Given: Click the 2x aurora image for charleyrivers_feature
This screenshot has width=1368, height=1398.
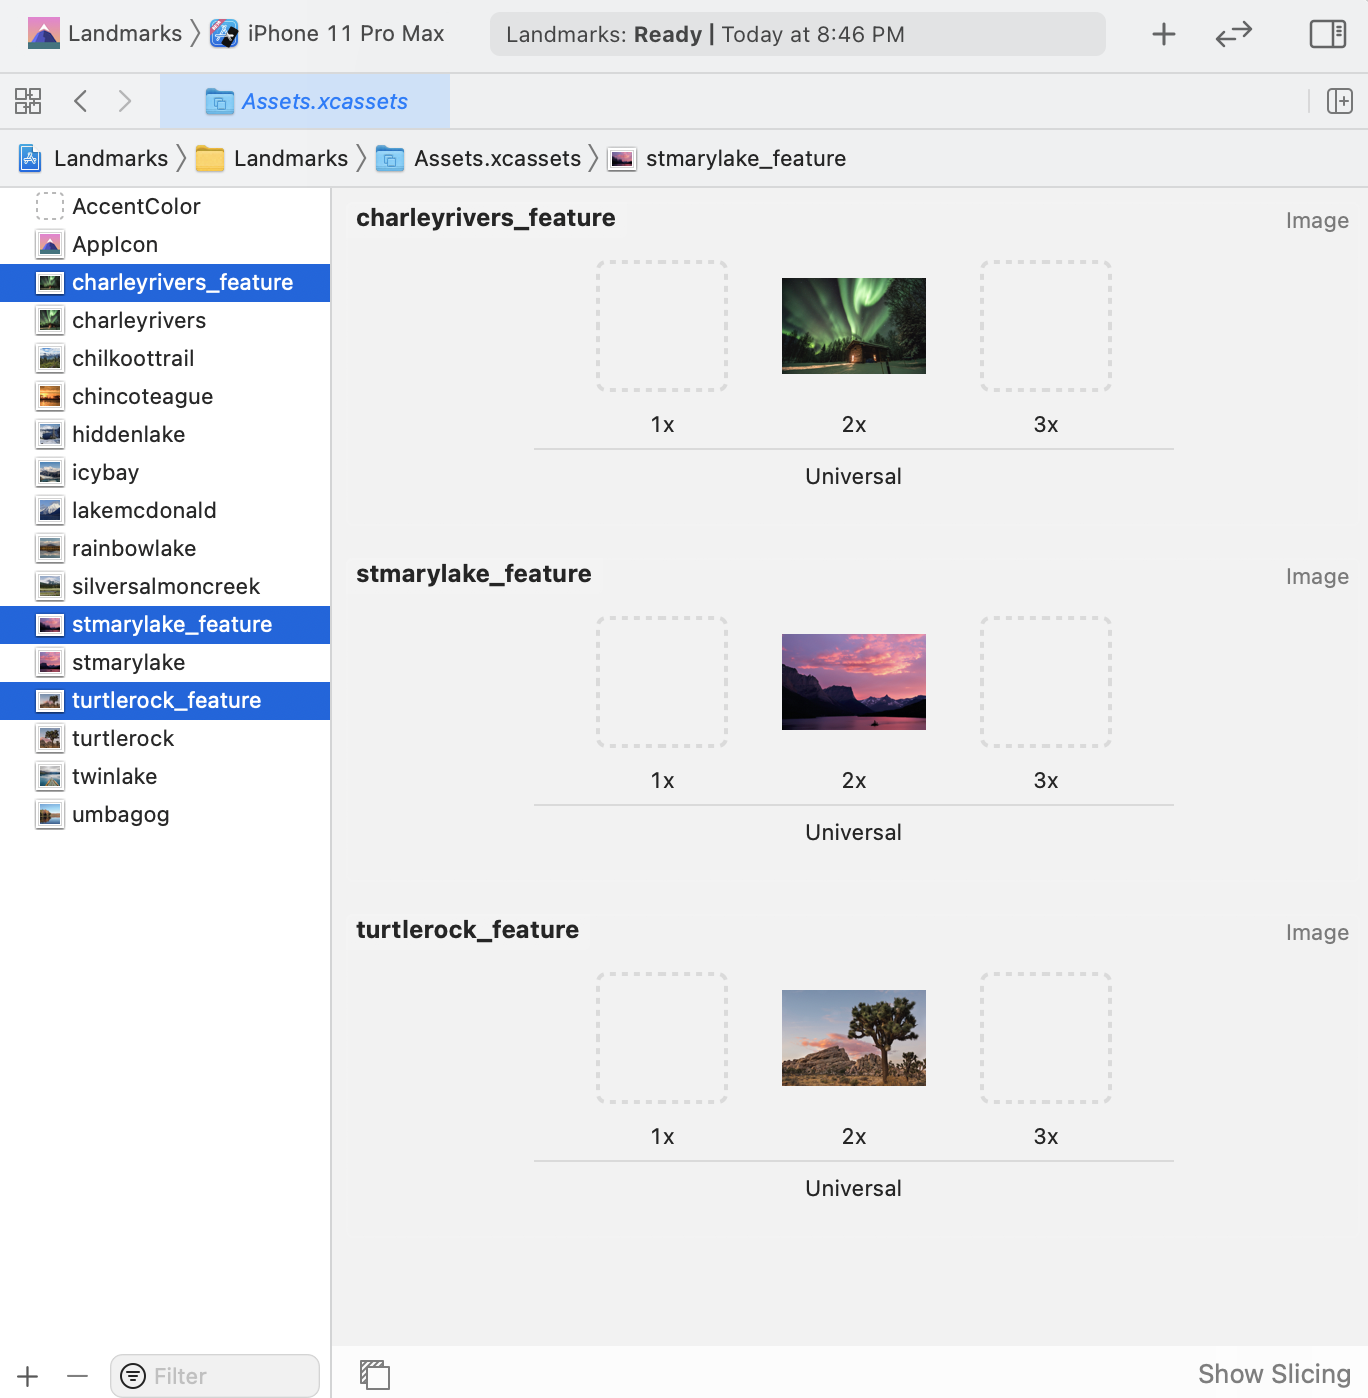Looking at the screenshot, I should (853, 326).
